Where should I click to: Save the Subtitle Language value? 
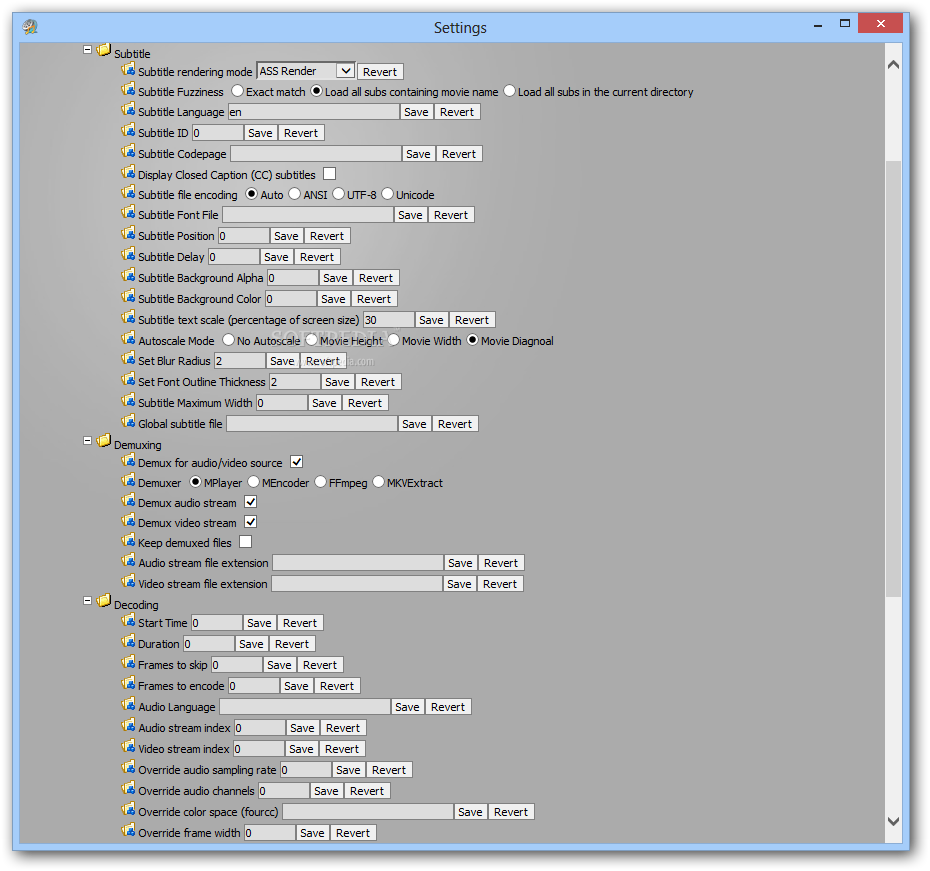pos(416,112)
